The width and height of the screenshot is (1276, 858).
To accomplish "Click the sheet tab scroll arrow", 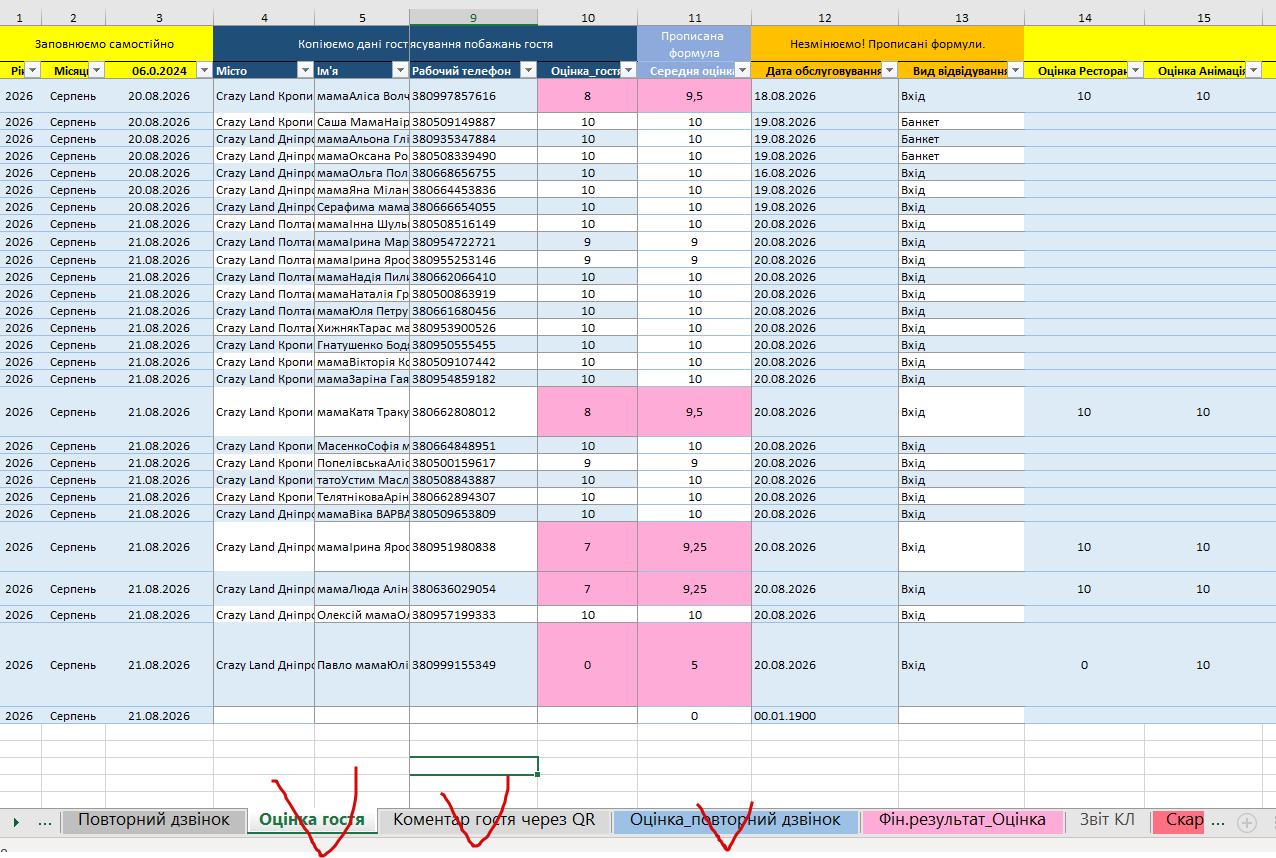I will tap(16, 822).
